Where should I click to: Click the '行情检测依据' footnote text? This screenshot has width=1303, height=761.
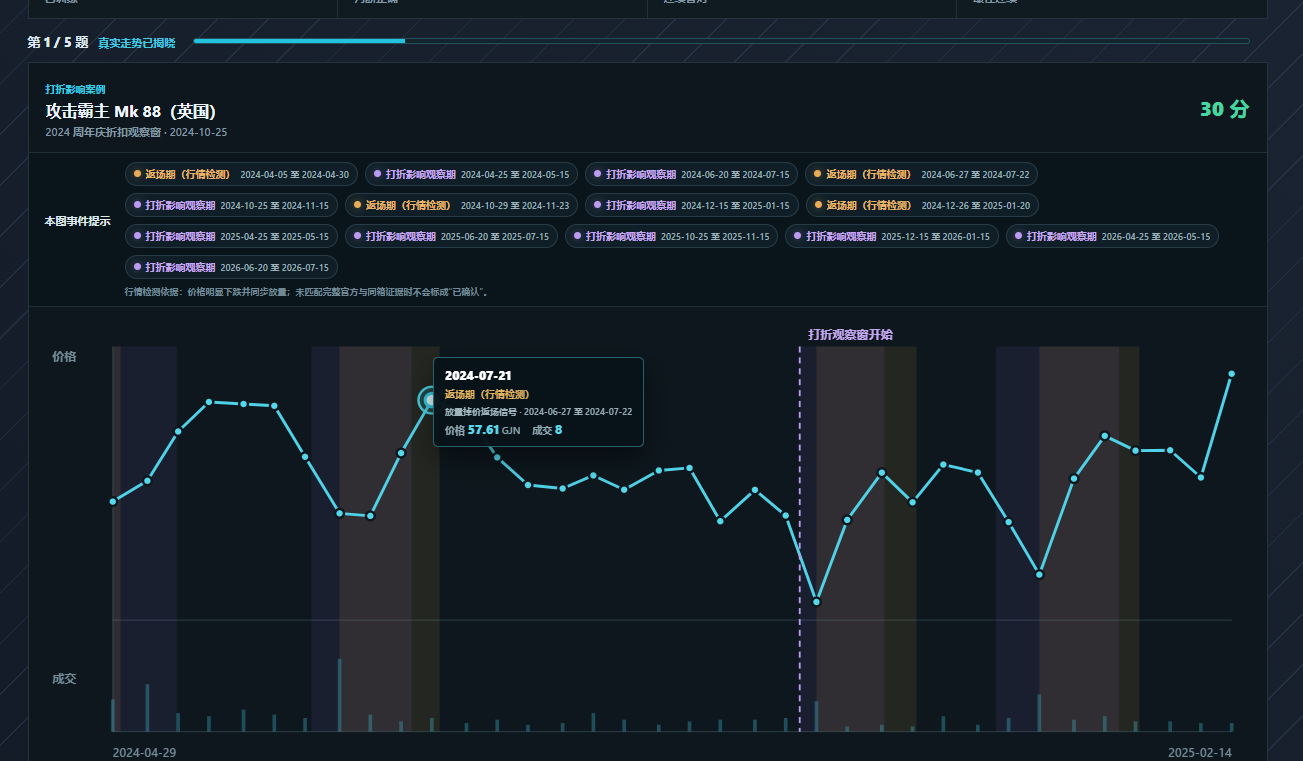tap(306, 292)
